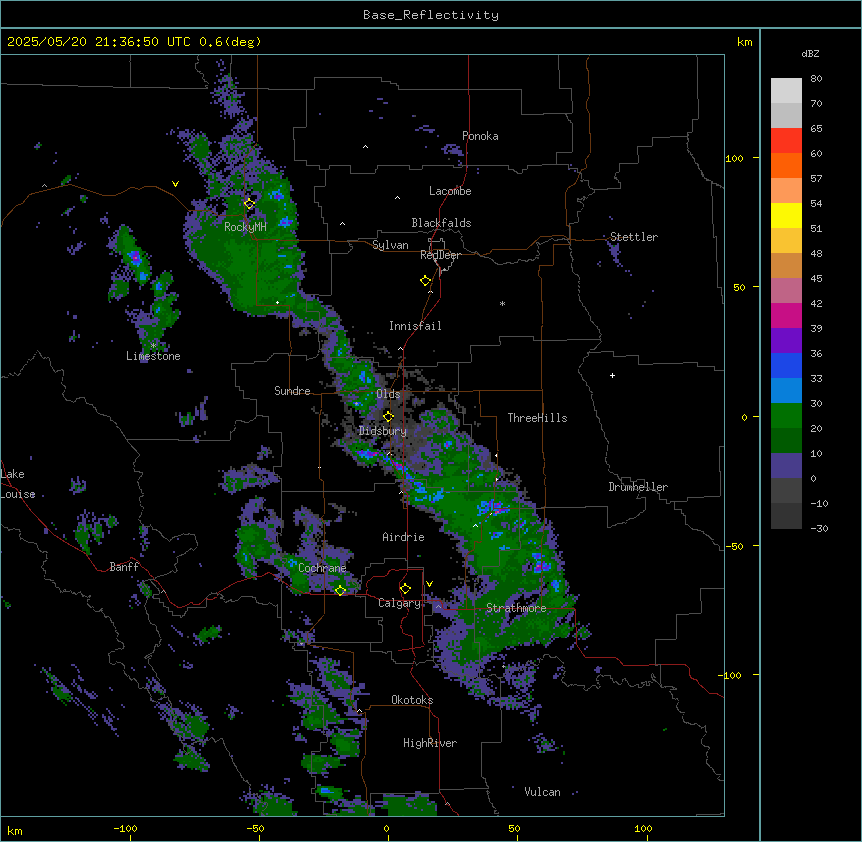
Task: Click the yellow diamond marker south of RedDeer
Action: pyautogui.click(x=426, y=281)
